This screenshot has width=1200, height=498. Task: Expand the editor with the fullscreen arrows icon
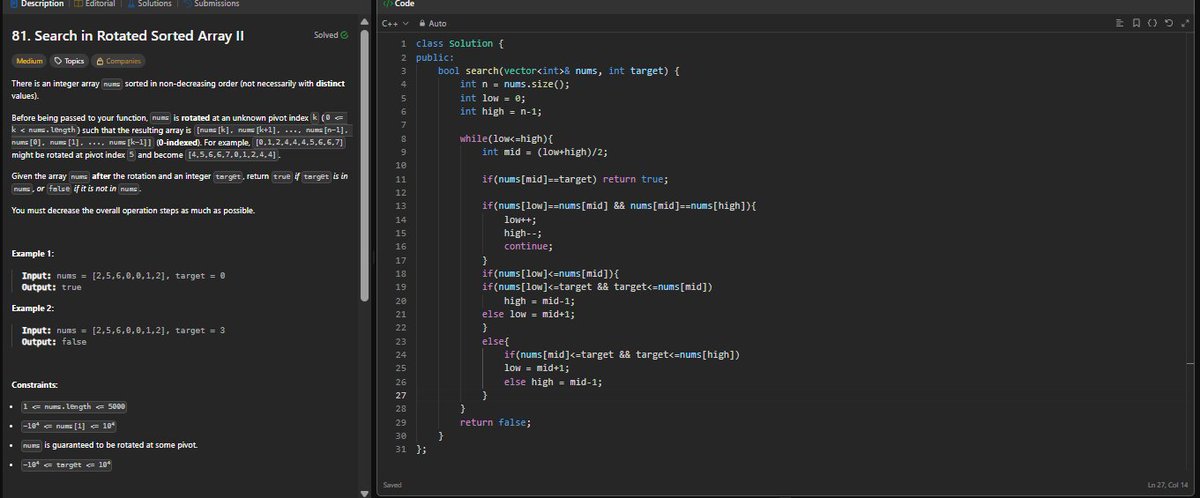(x=1187, y=23)
